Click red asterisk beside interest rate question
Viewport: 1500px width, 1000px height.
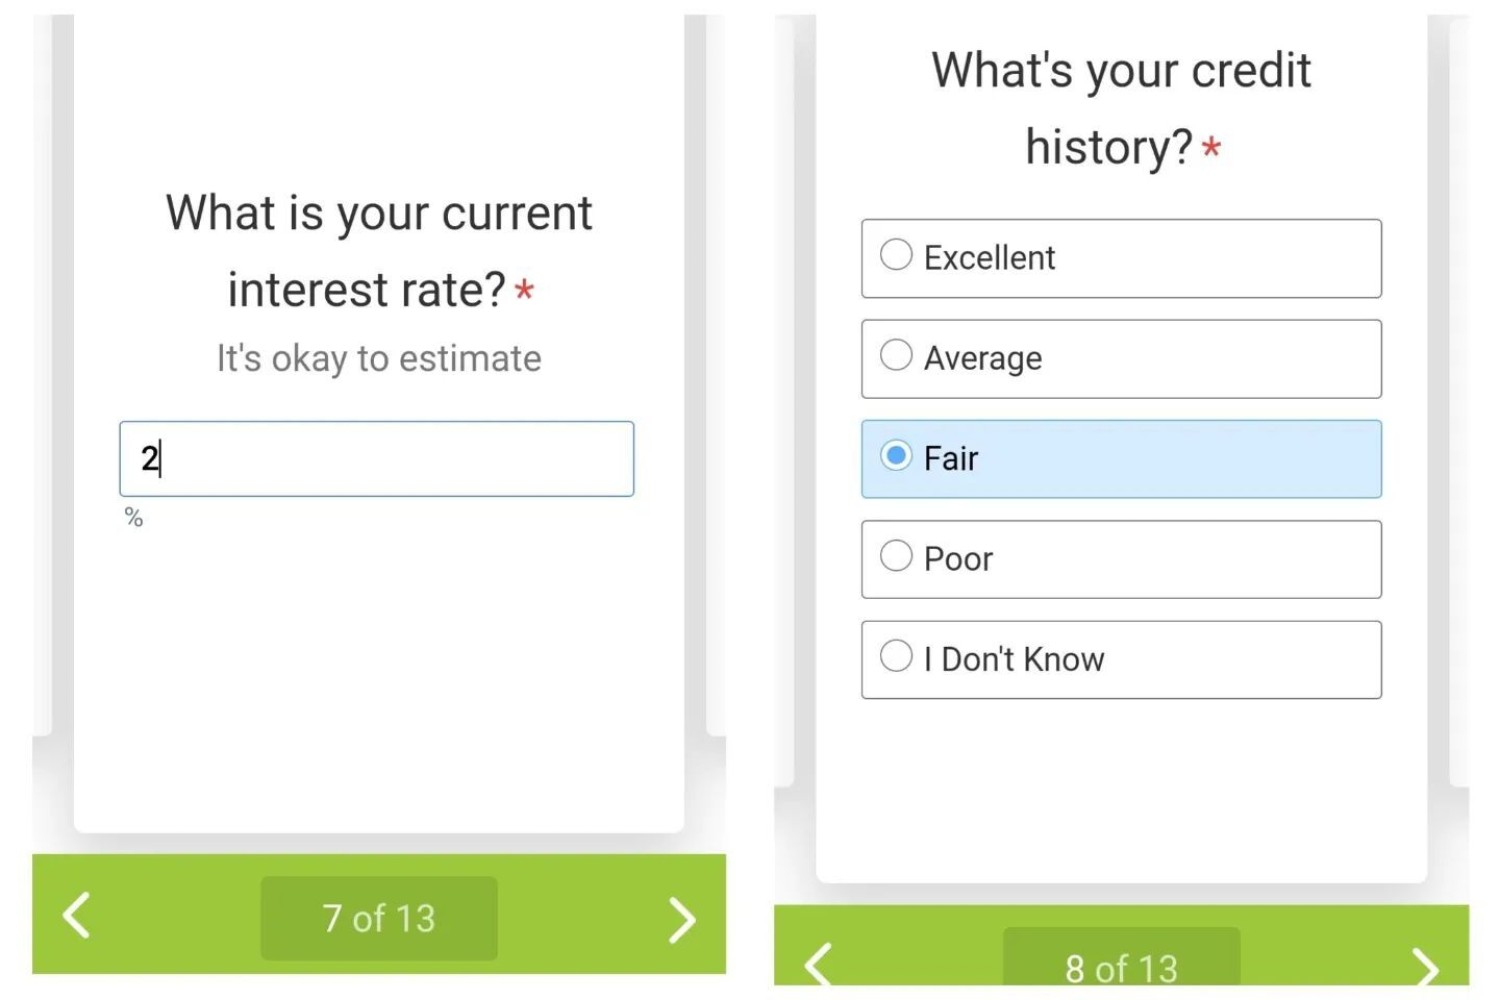(524, 291)
